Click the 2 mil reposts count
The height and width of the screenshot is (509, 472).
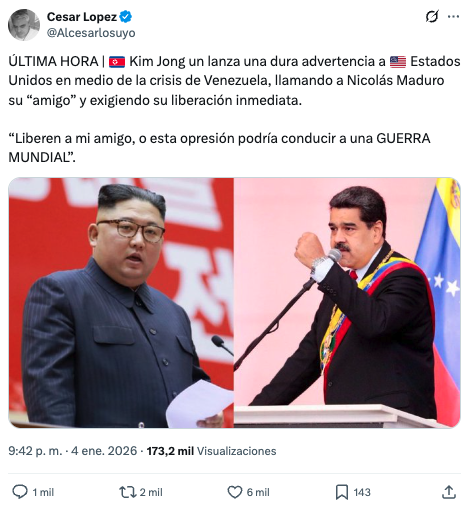click(151, 492)
